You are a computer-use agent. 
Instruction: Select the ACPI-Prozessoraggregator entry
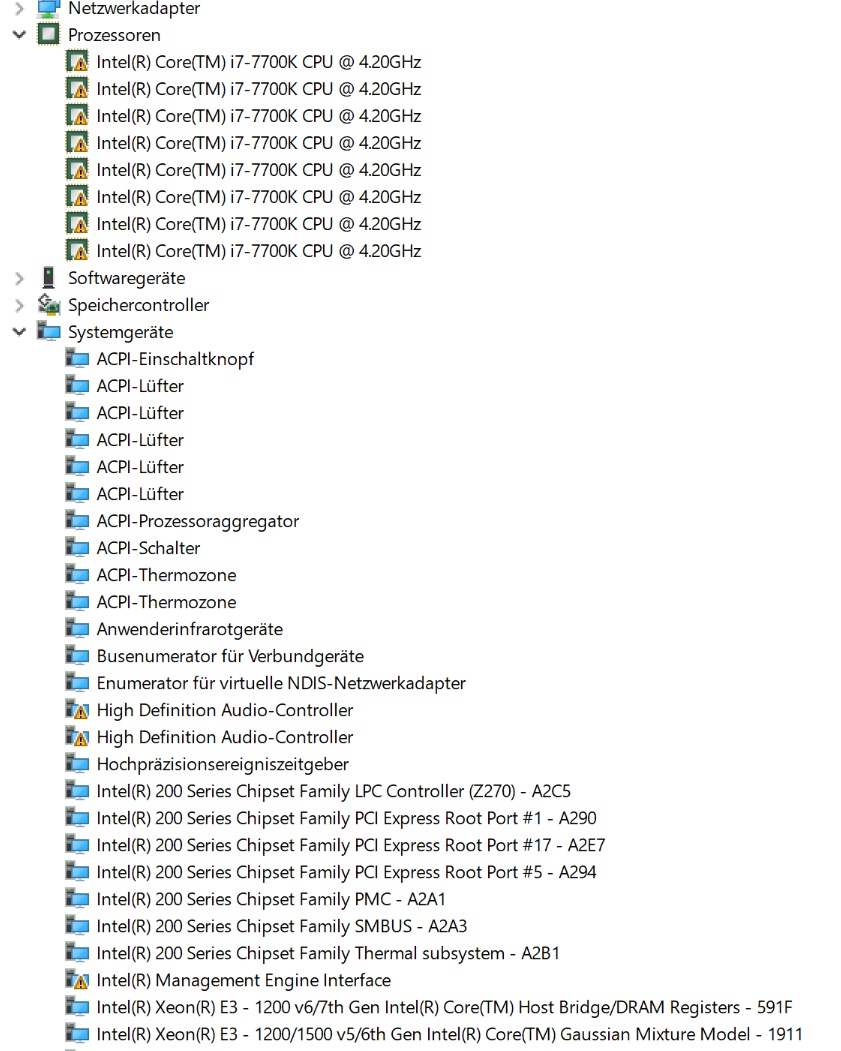198,521
